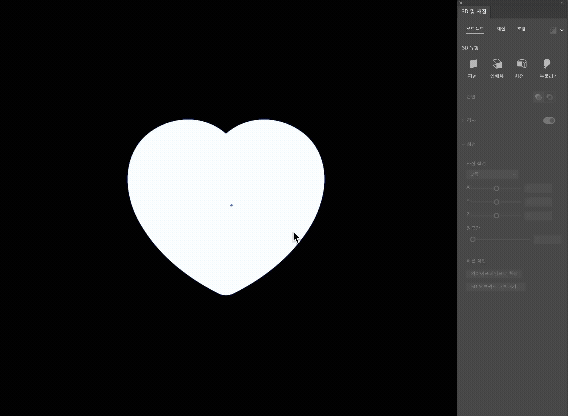Click the Perspective value field
Screen dimensions: 568x416
(x=547, y=240)
